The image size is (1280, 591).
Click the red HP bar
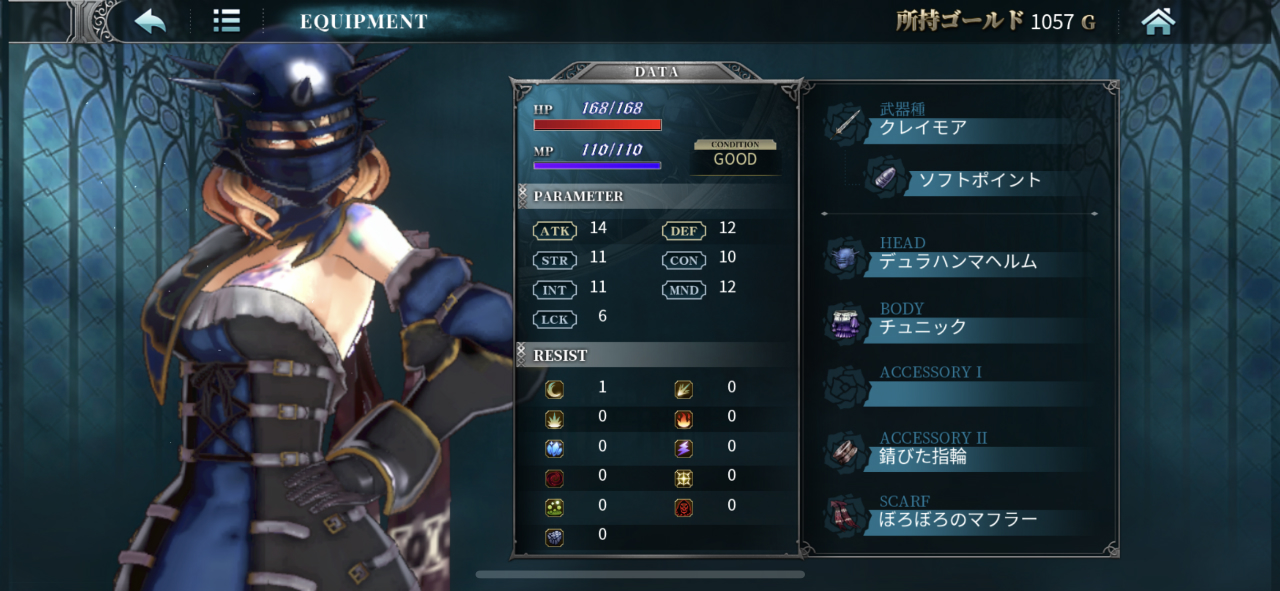pos(597,125)
